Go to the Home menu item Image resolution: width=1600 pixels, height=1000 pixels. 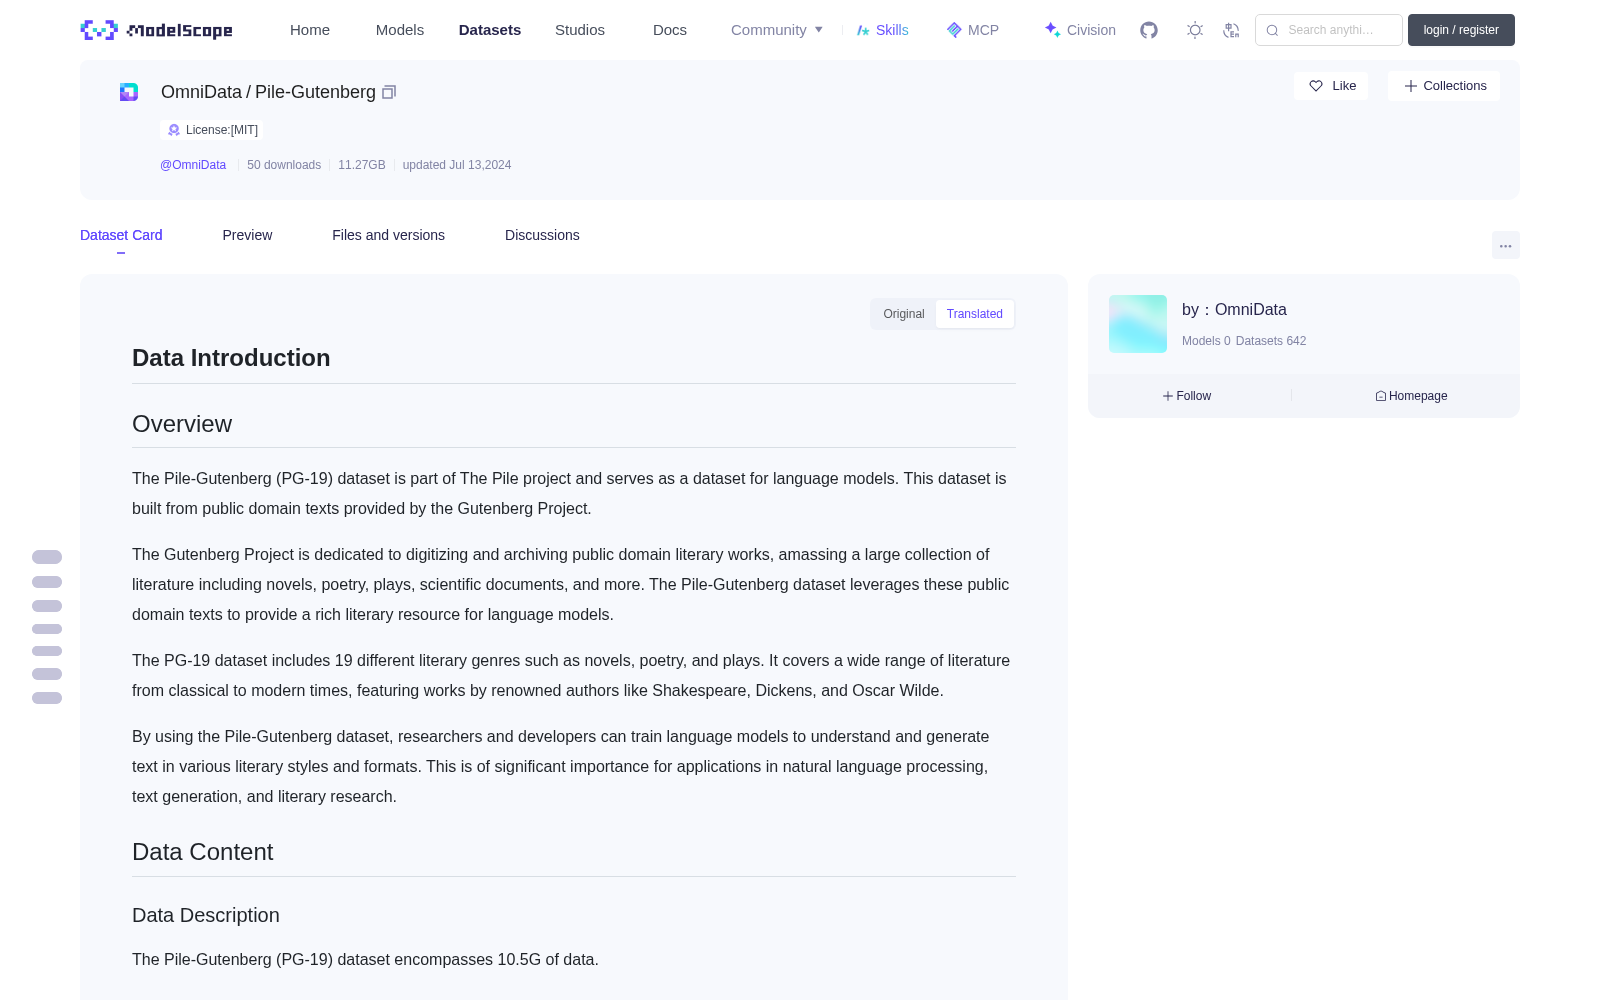[x=310, y=30]
